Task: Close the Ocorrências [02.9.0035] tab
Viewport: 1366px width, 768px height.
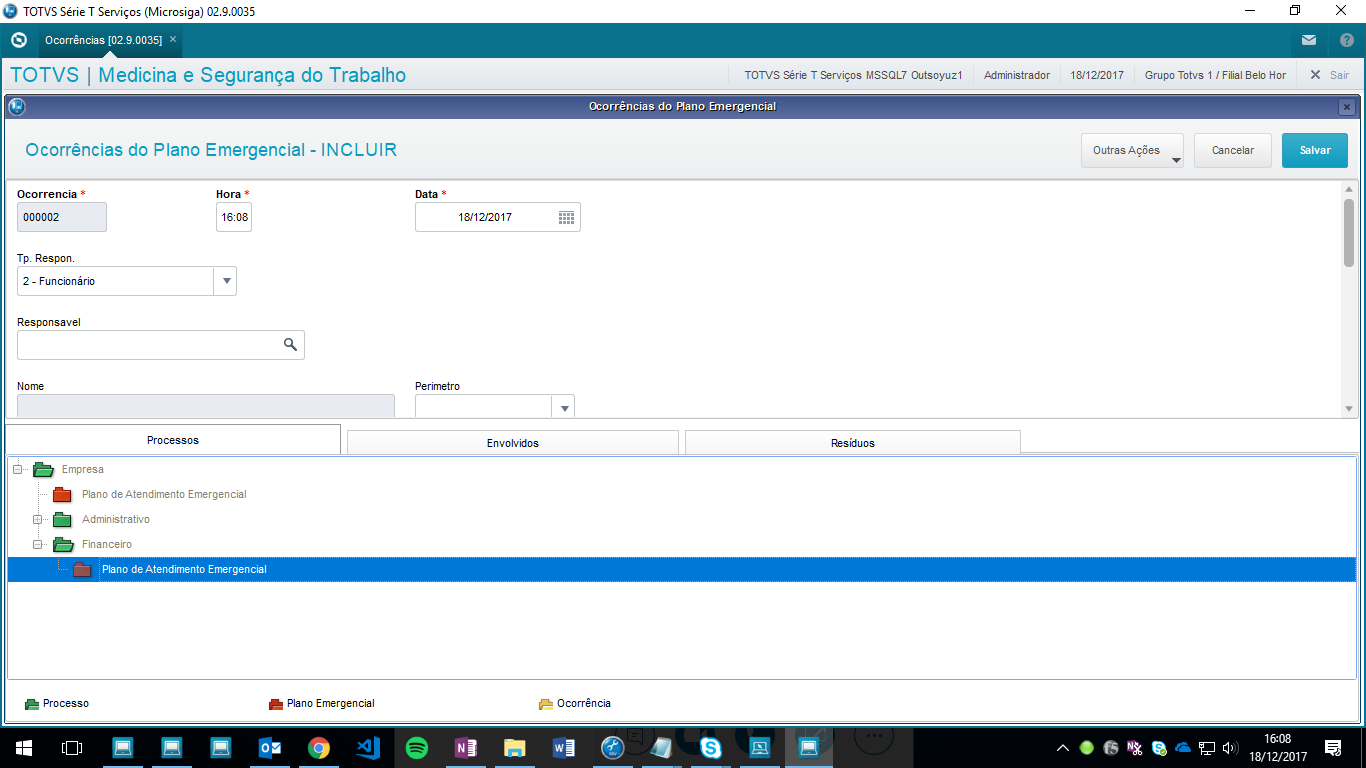Action: click(173, 40)
